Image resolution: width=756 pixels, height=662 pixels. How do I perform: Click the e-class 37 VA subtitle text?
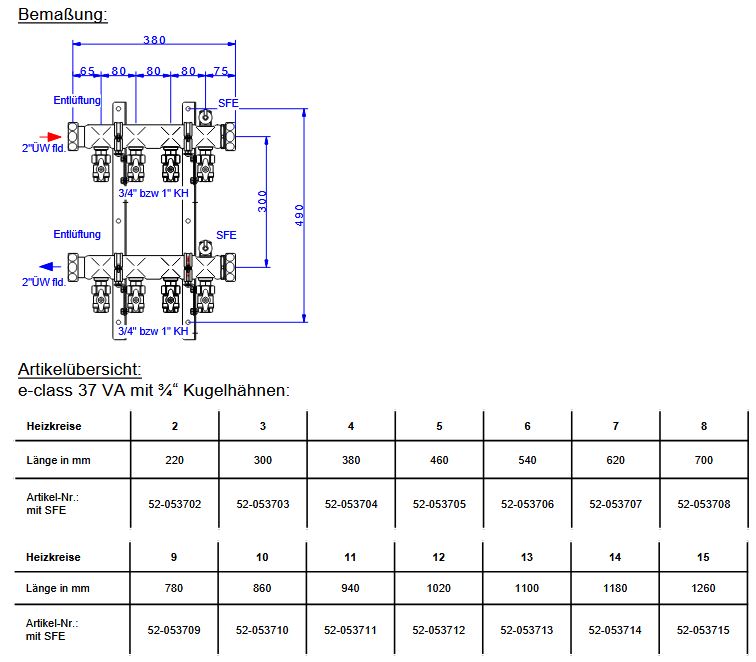pyautogui.click(x=154, y=390)
